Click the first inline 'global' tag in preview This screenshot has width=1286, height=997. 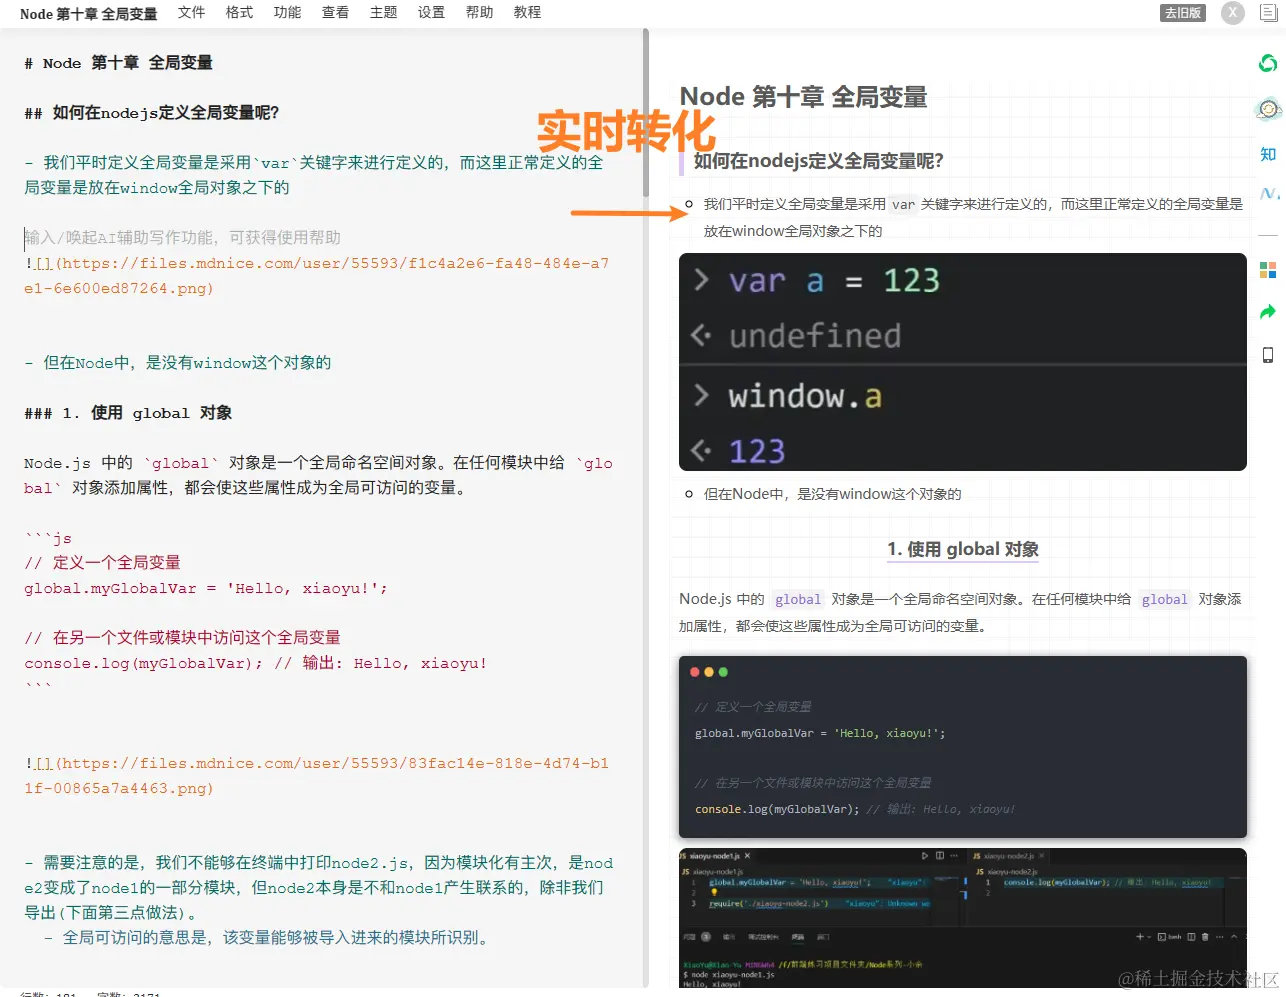(x=798, y=599)
